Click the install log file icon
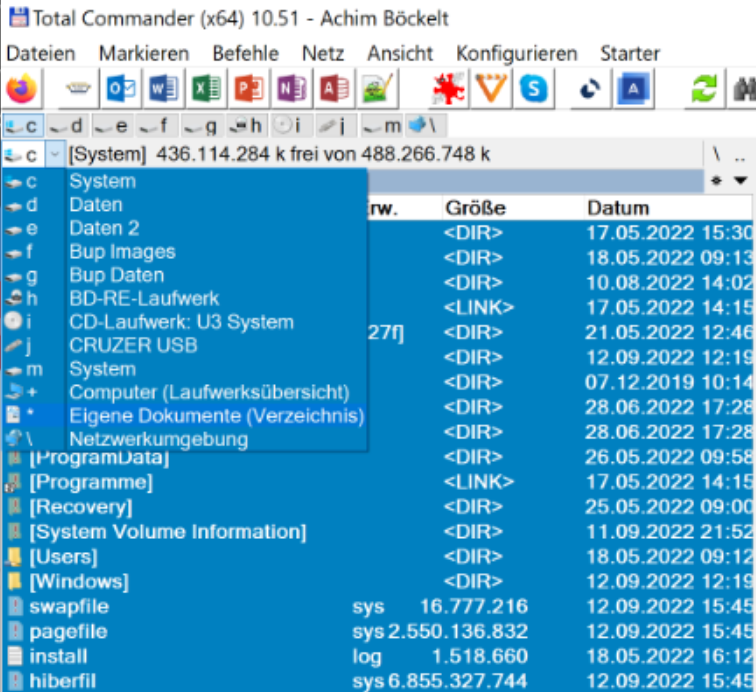Image resolution: width=756 pixels, height=692 pixels. [15, 657]
